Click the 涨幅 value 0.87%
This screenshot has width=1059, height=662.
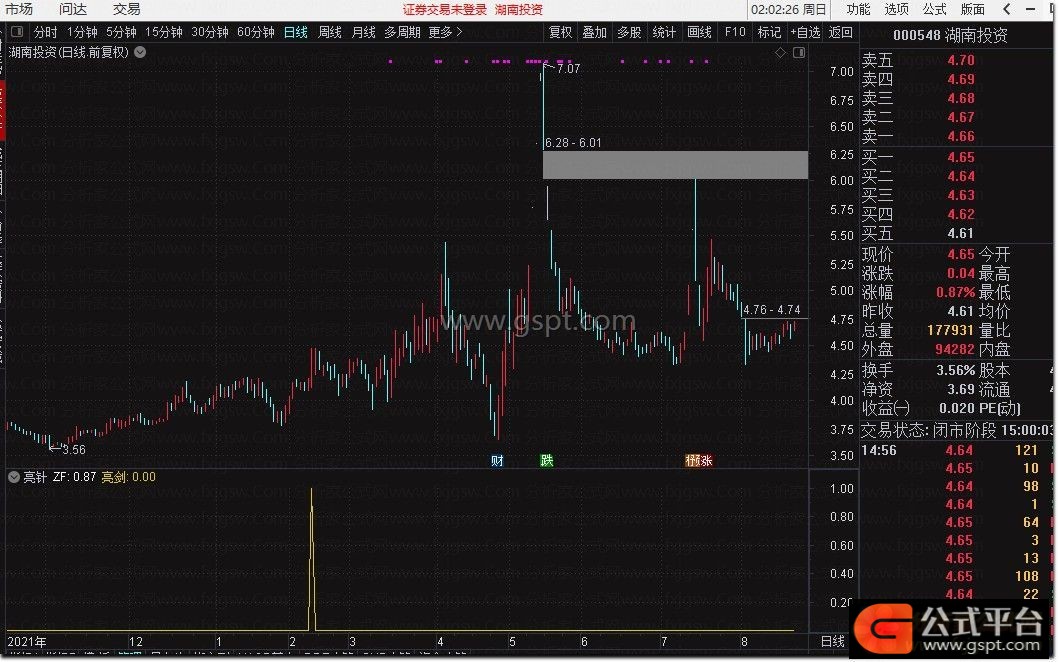click(x=955, y=292)
